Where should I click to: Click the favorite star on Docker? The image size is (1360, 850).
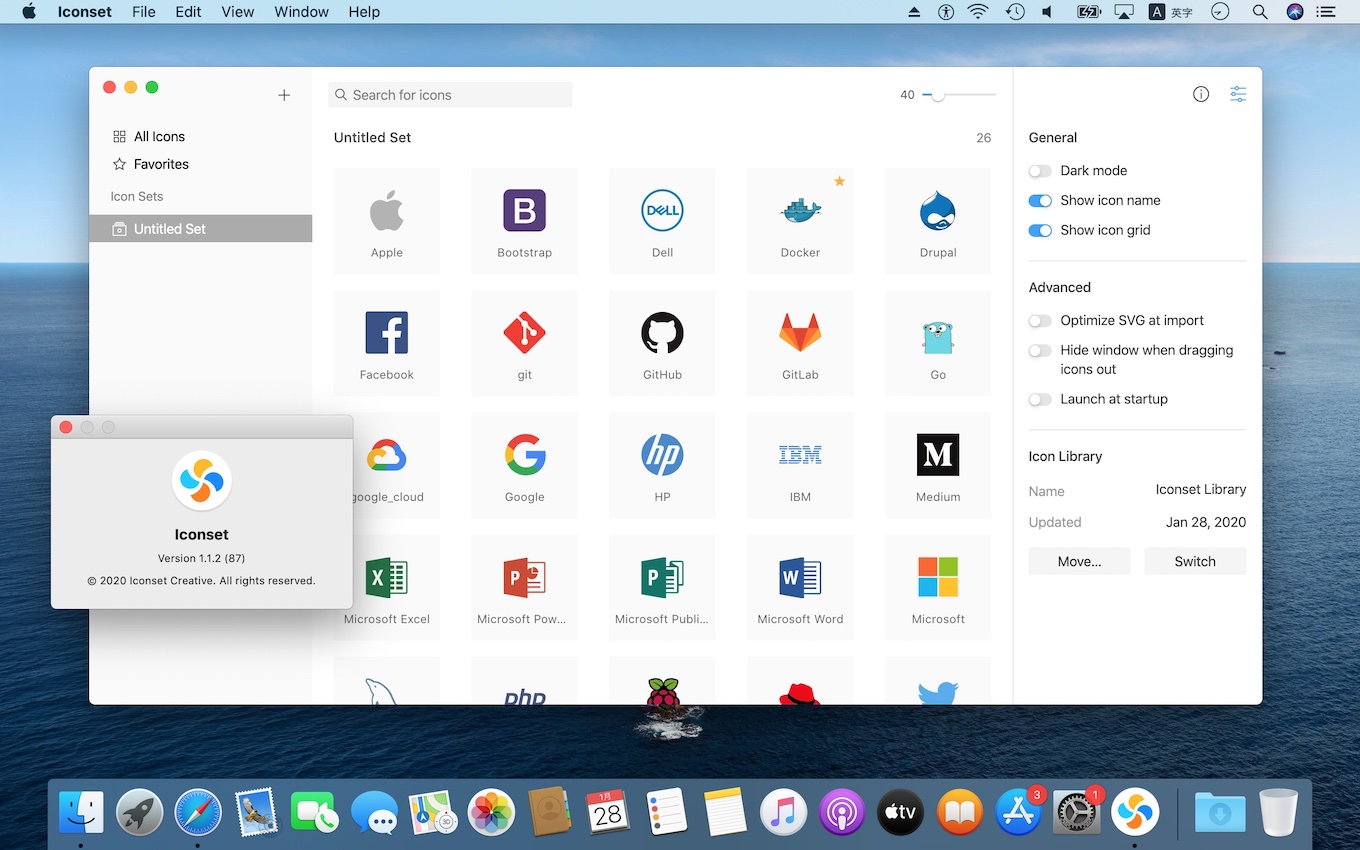(840, 181)
